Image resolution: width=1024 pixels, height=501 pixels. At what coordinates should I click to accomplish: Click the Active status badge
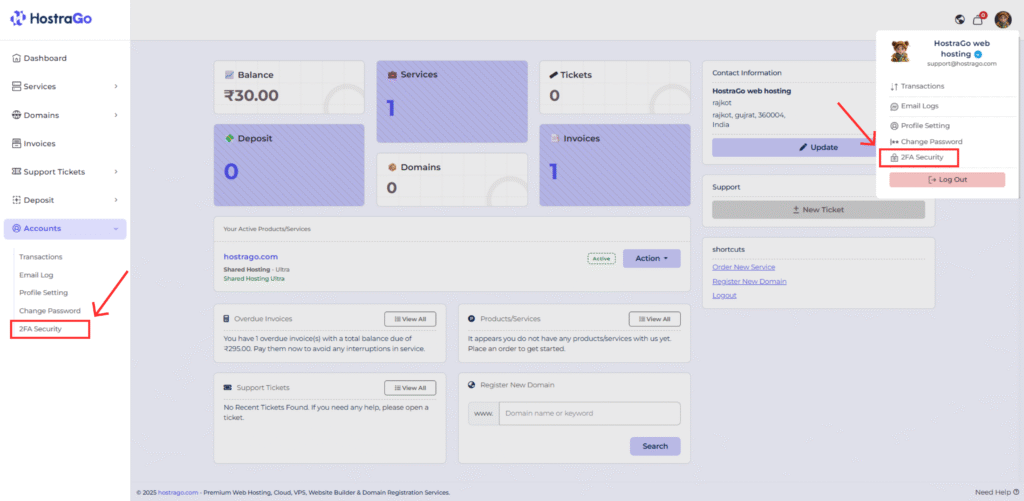click(601, 259)
